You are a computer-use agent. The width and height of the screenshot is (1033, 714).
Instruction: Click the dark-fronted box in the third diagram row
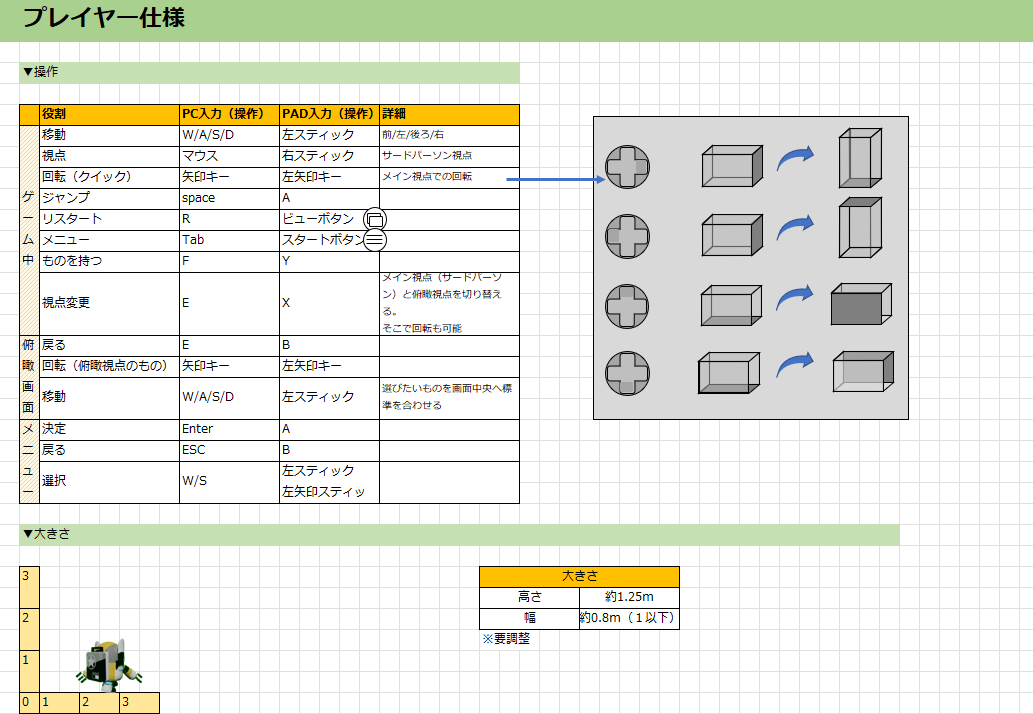click(860, 304)
